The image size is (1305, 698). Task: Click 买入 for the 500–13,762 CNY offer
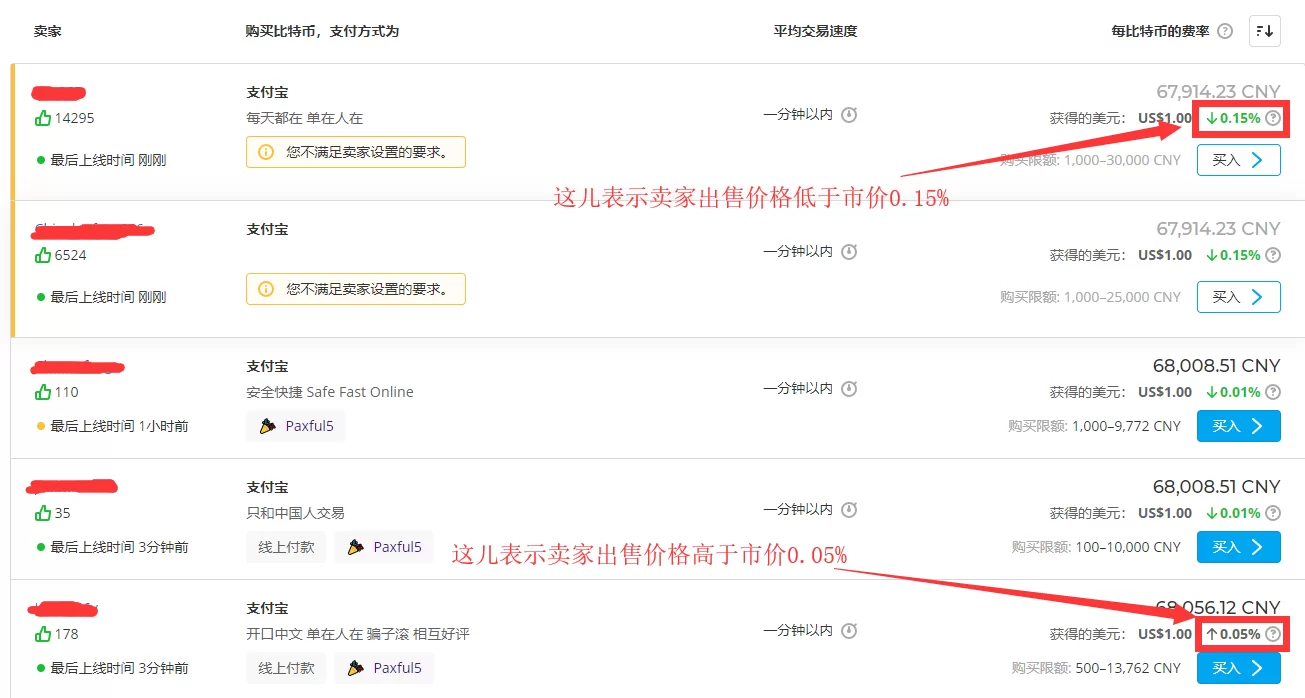pyautogui.click(x=1238, y=668)
